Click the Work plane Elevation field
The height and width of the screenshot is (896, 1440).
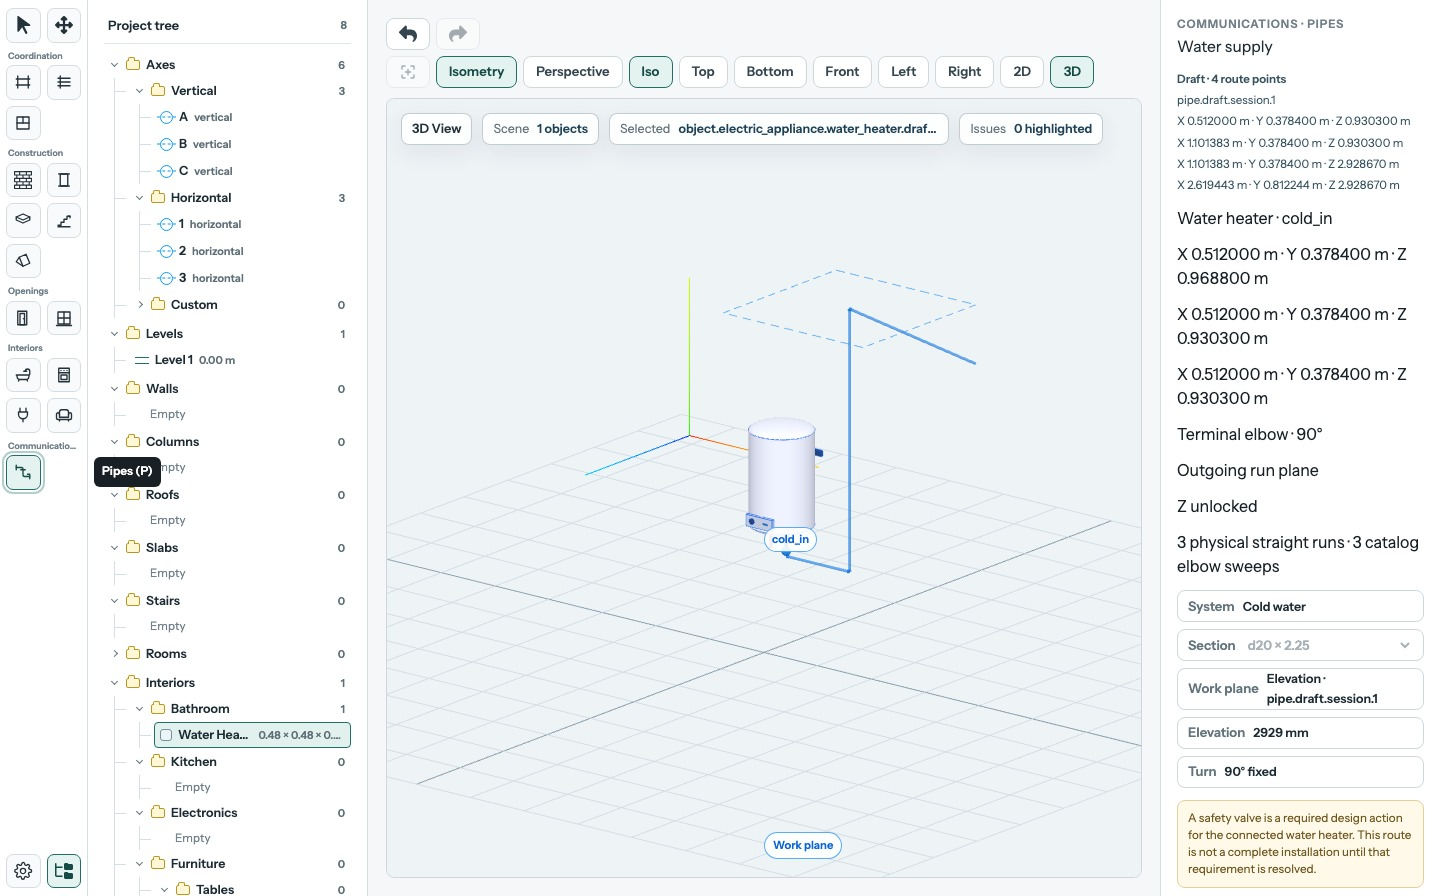[x=1300, y=689]
